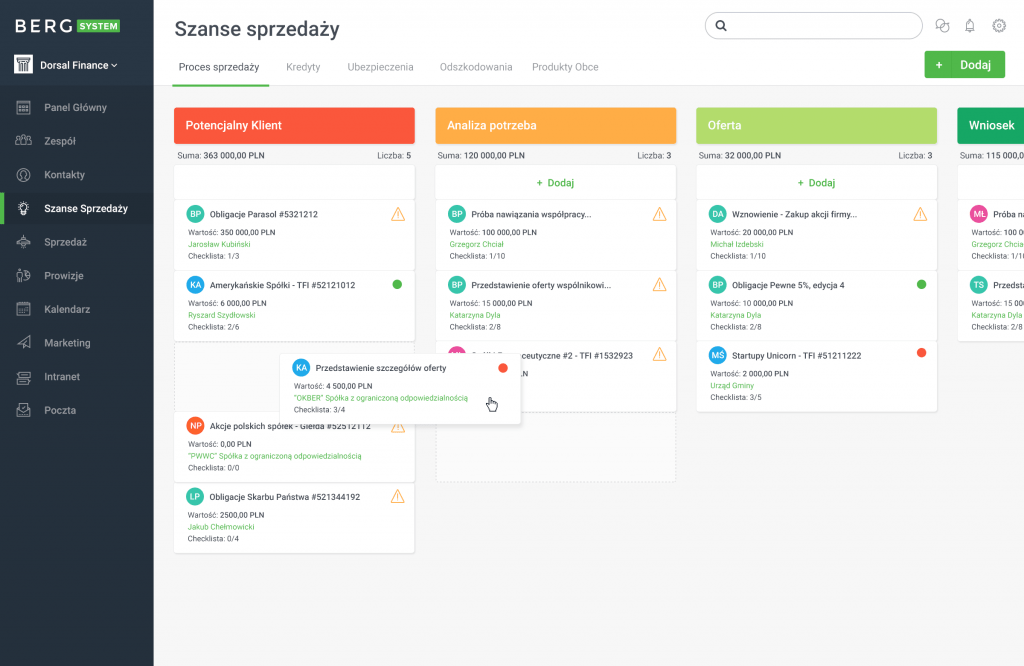Click the green Dodaj button
Viewport: 1024px width, 666px height.
965,65
